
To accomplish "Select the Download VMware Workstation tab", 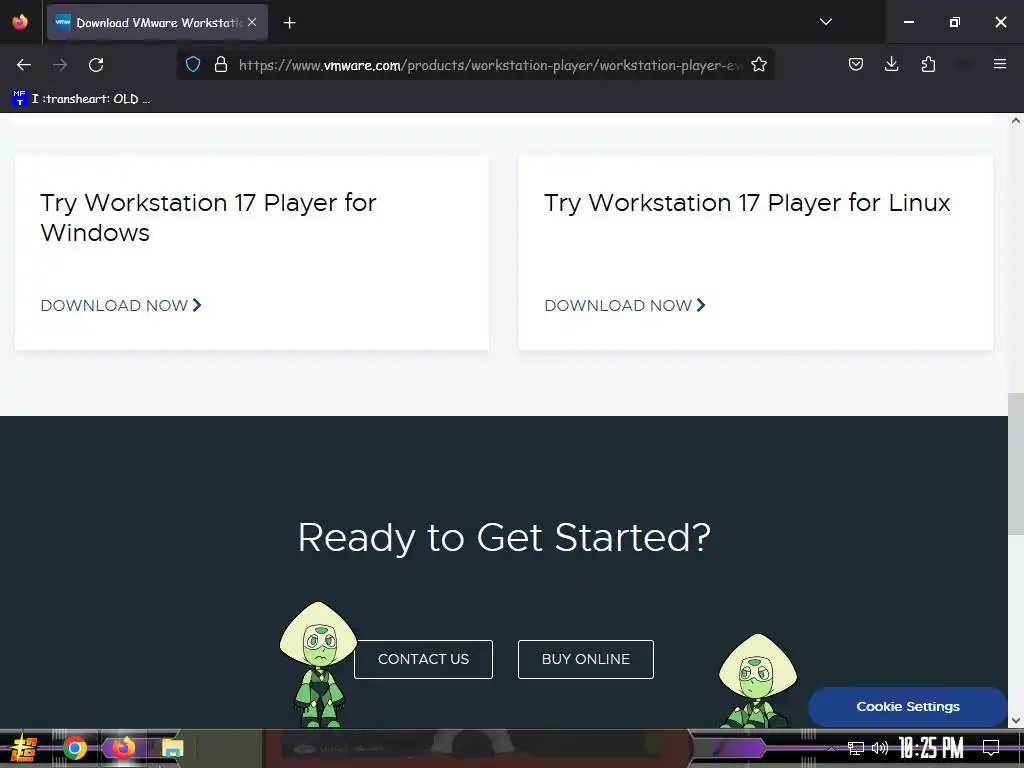I will tap(157, 22).
